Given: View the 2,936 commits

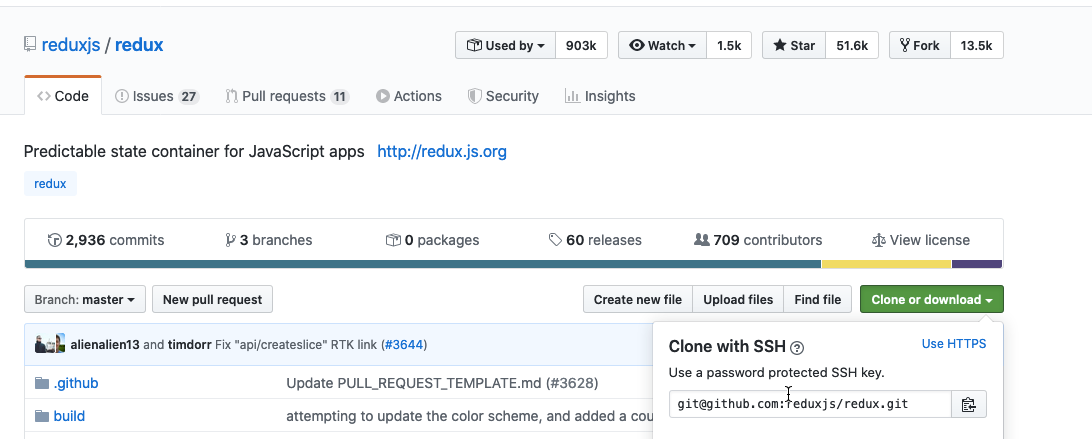Looking at the screenshot, I should click(x=106, y=240).
